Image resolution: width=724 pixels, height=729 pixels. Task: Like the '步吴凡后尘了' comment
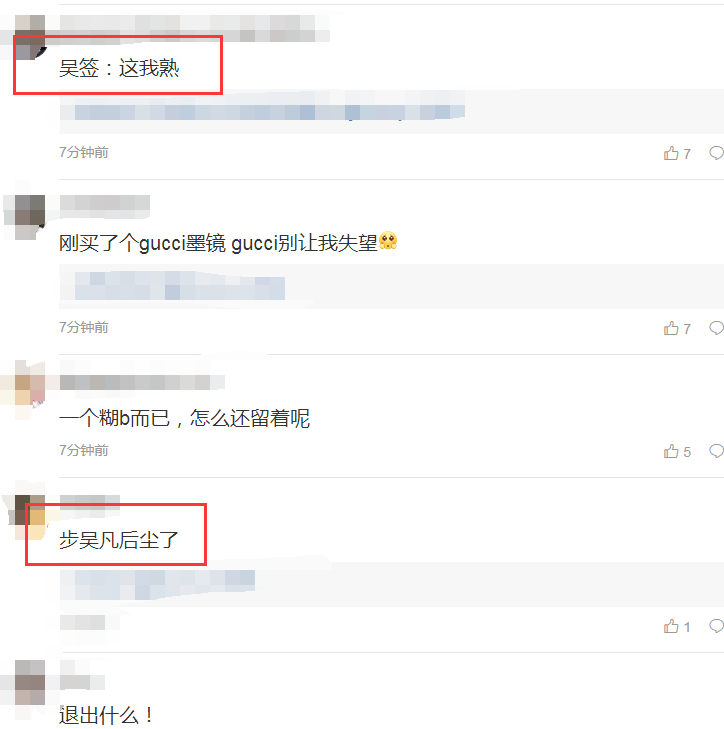point(677,626)
